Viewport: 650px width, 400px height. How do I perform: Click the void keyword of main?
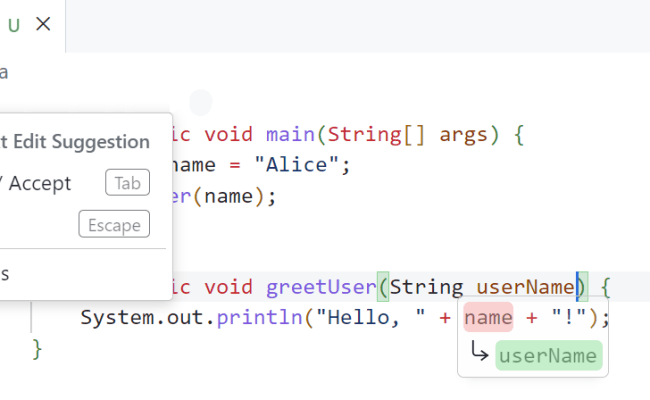pos(228,134)
